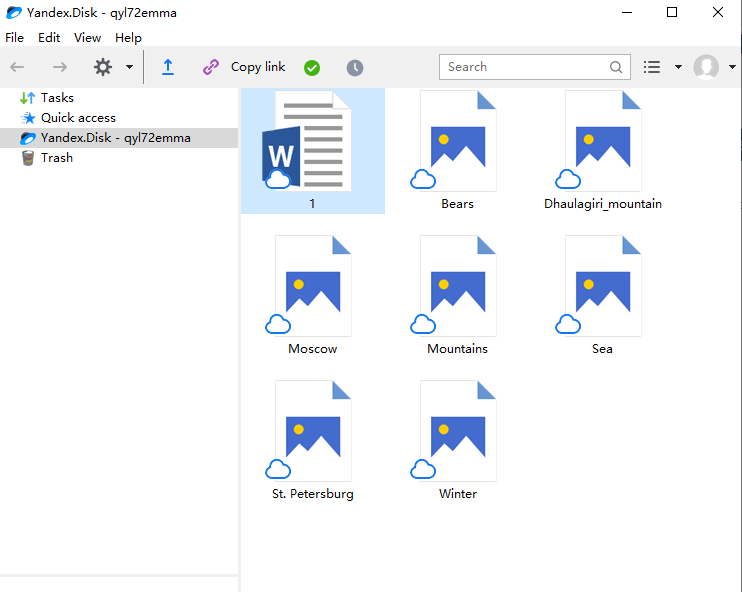Select the St. Petersburg image file
Viewport: 742px width, 592px height.
tap(313, 441)
